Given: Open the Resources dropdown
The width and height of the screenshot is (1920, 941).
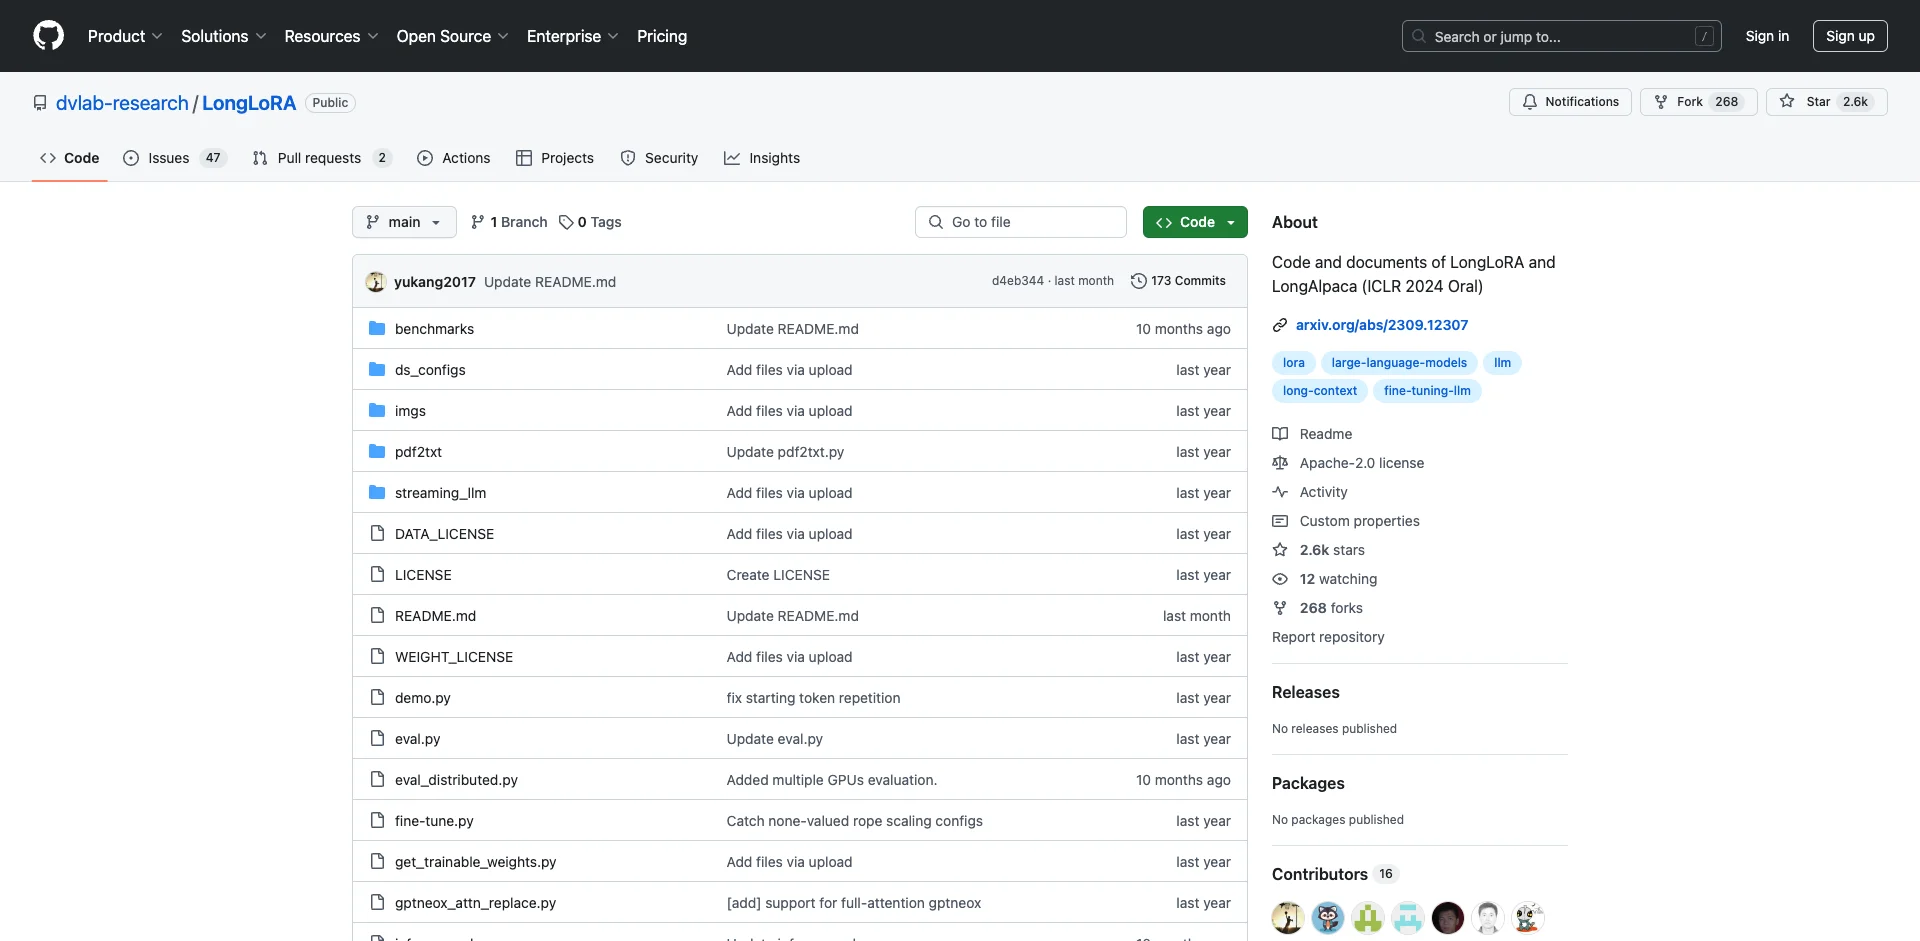Looking at the screenshot, I should point(331,36).
